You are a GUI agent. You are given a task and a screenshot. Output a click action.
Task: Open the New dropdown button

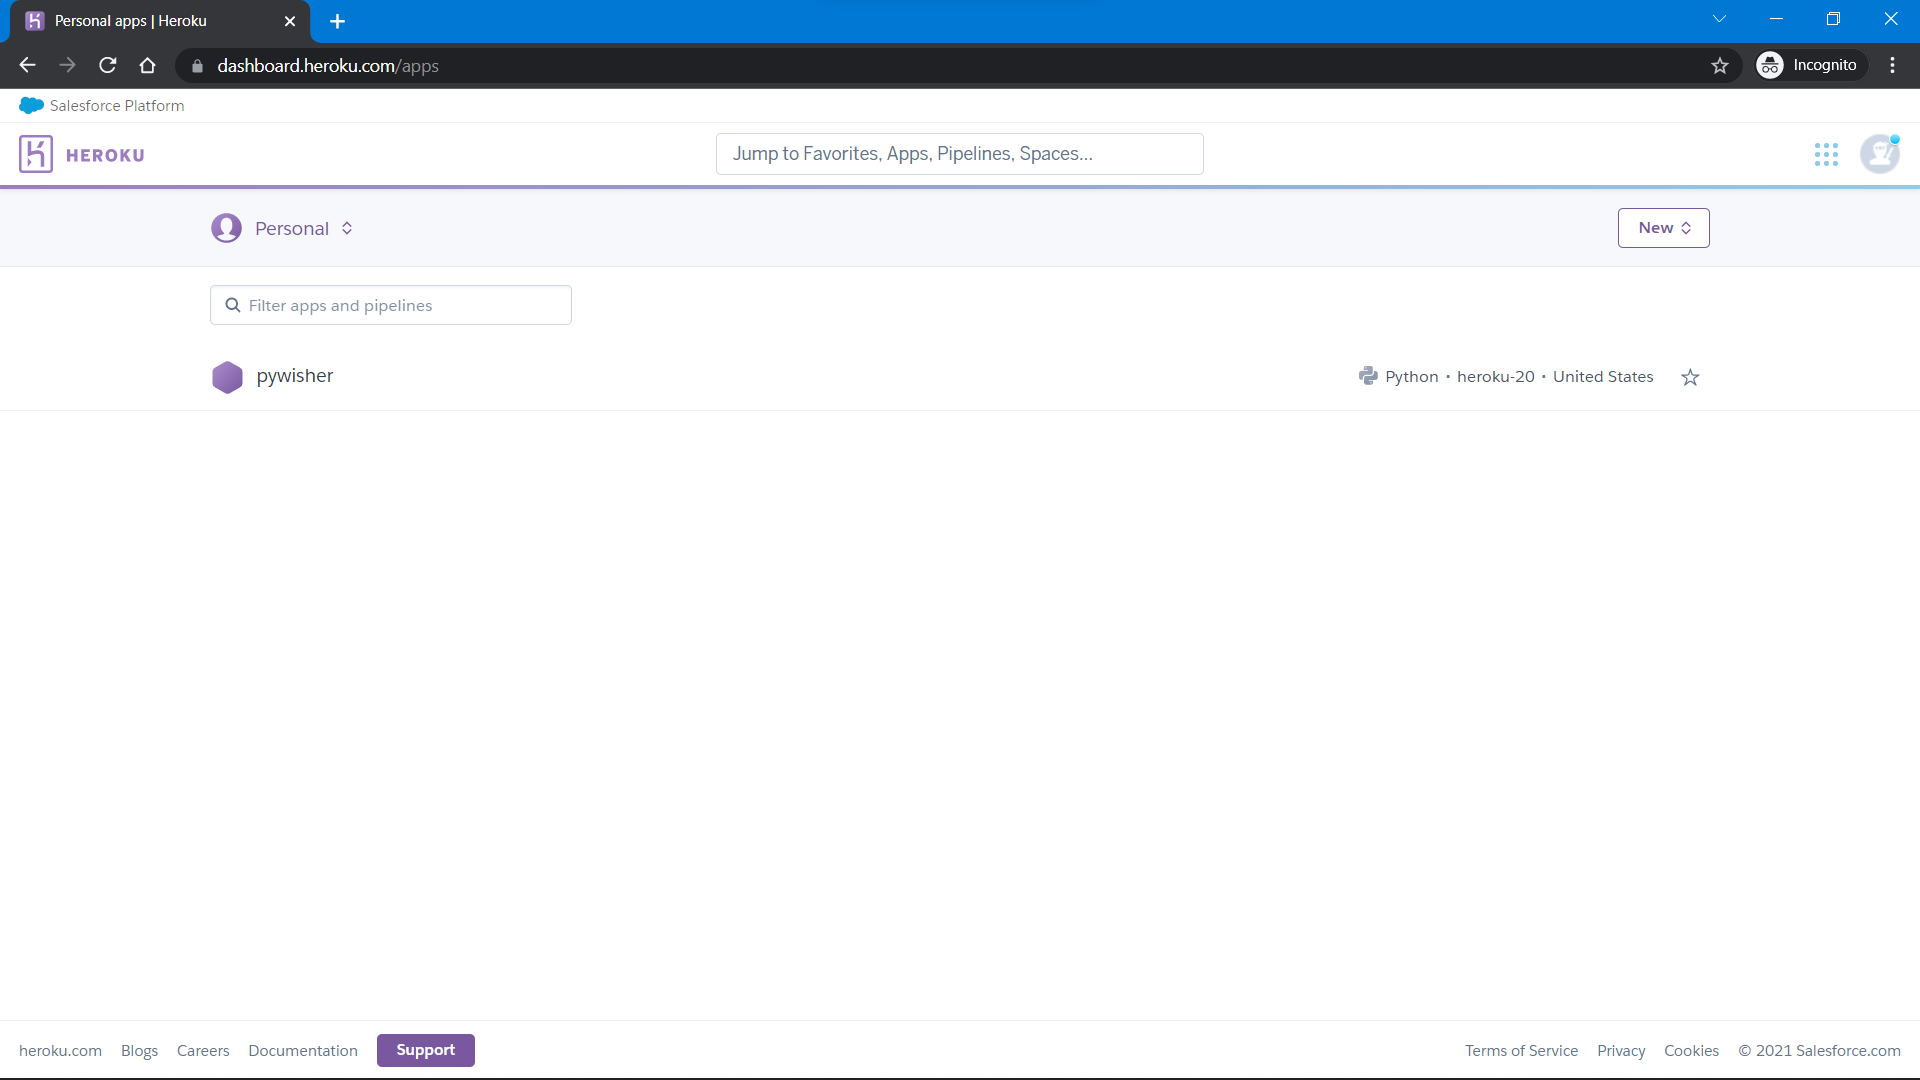(1663, 228)
